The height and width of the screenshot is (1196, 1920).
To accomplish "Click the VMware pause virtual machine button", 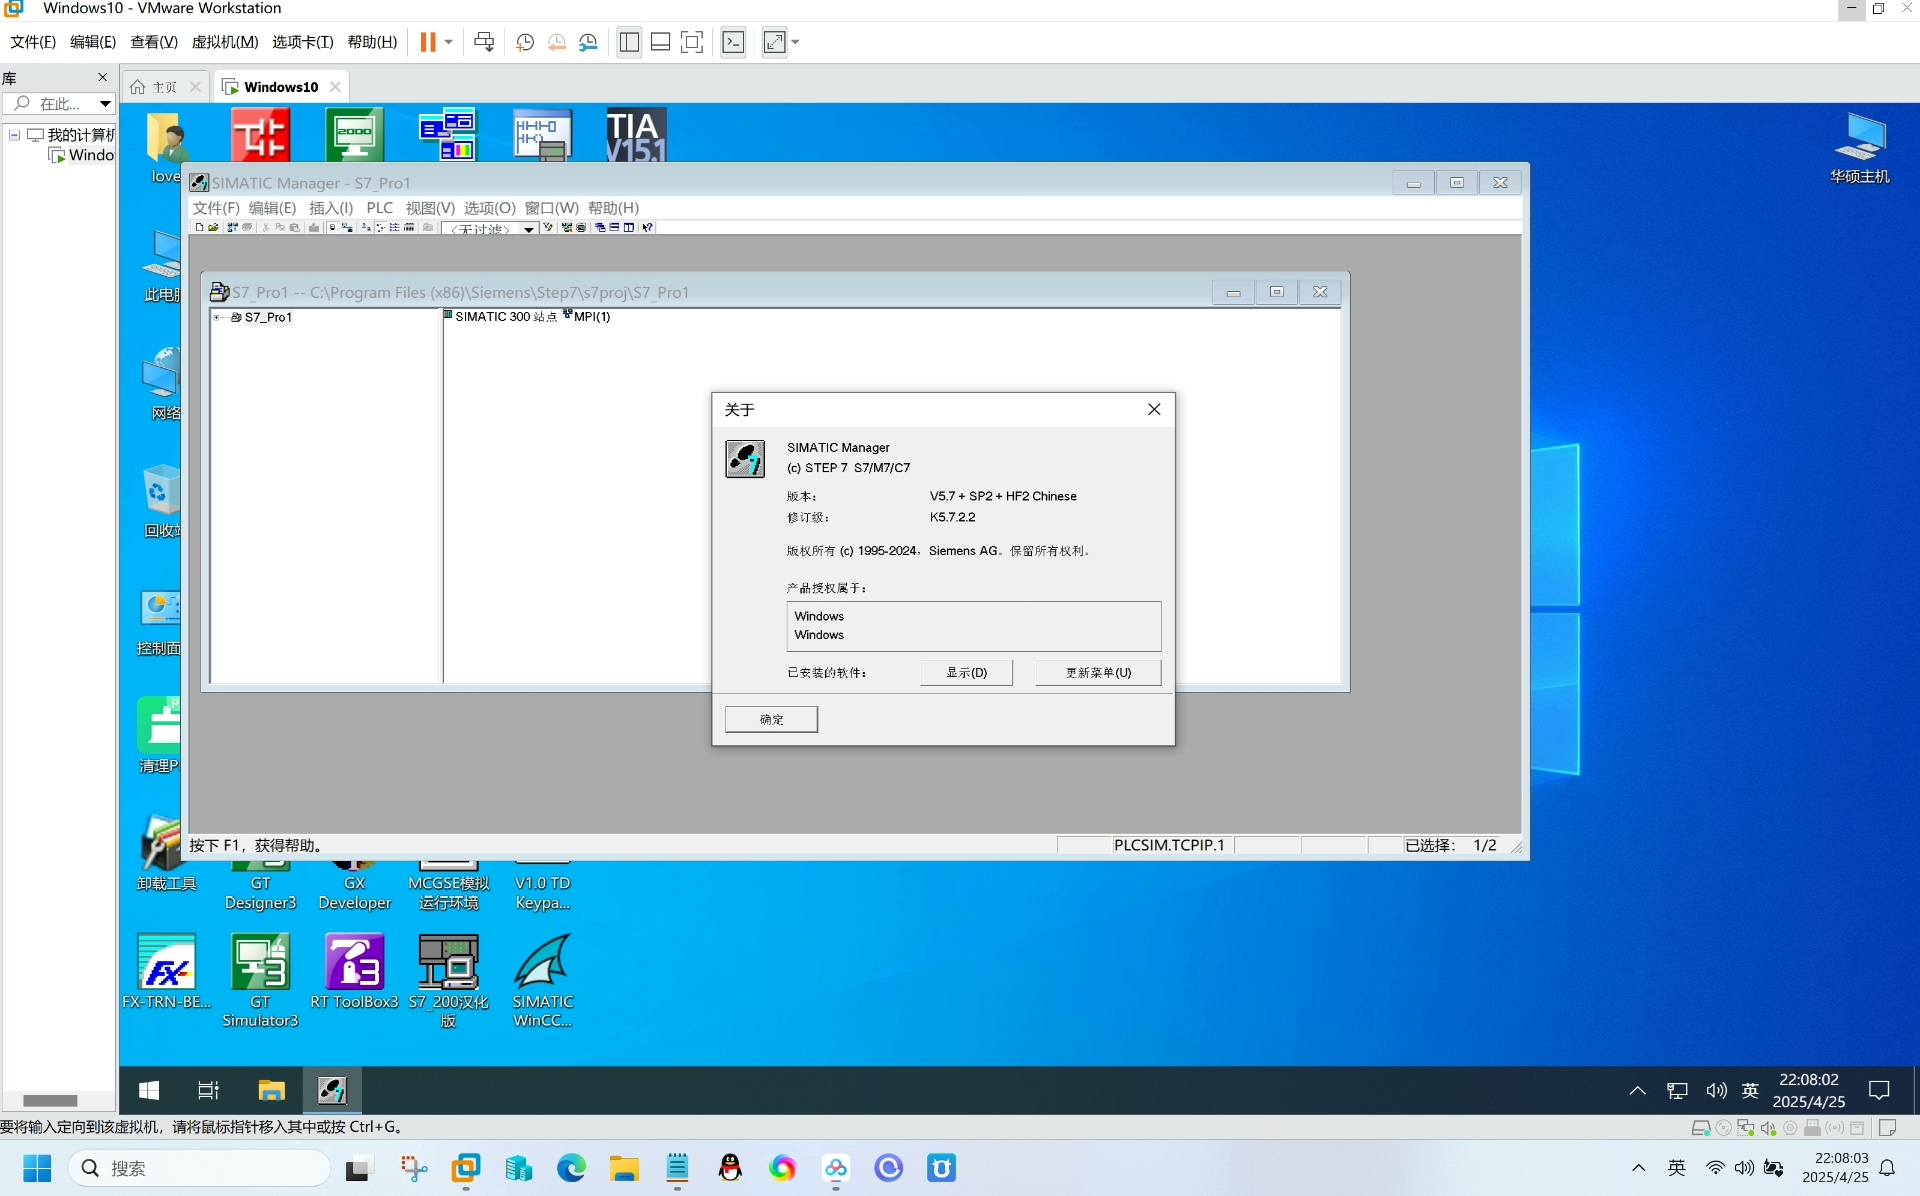I will [428, 42].
